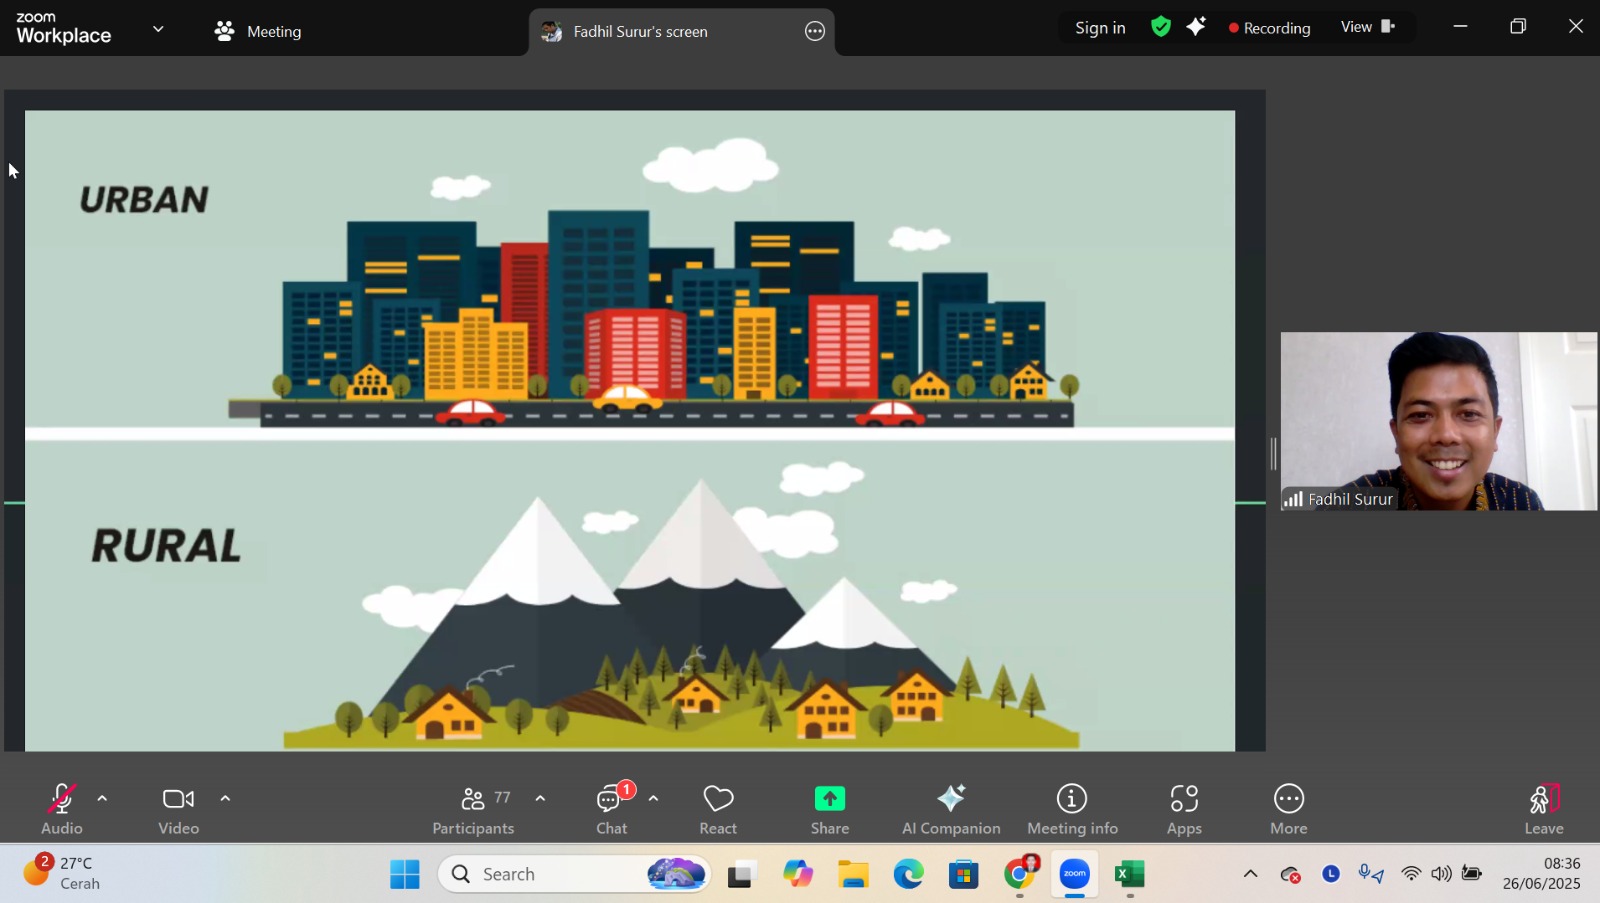1600x903 pixels.
Task: Open the Apps panel
Action: (1184, 809)
